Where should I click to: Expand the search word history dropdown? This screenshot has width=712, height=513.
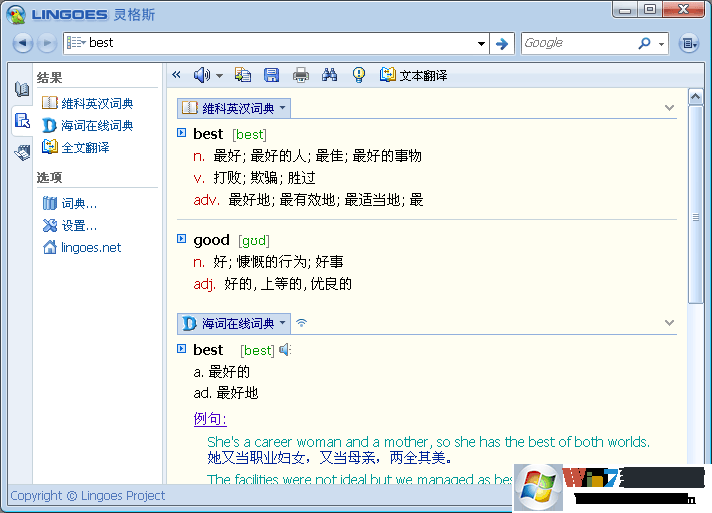[x=480, y=43]
